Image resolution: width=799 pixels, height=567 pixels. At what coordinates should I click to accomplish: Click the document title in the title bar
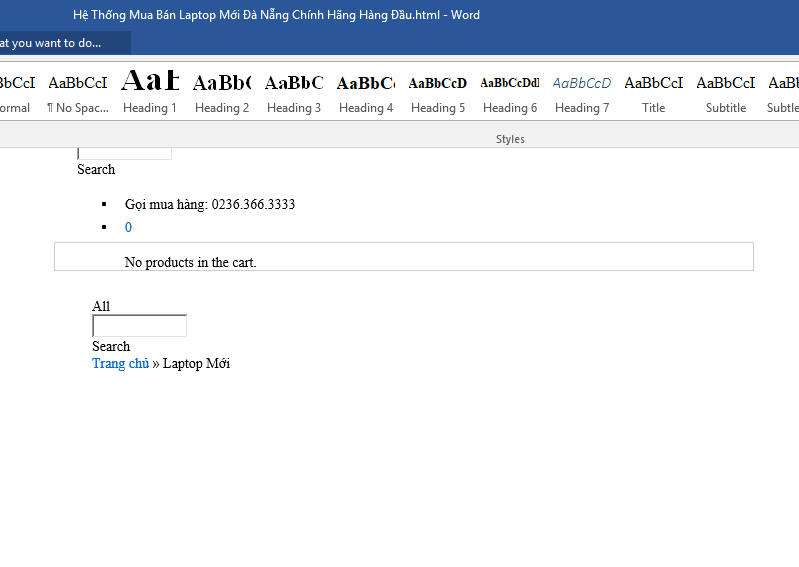(x=276, y=15)
